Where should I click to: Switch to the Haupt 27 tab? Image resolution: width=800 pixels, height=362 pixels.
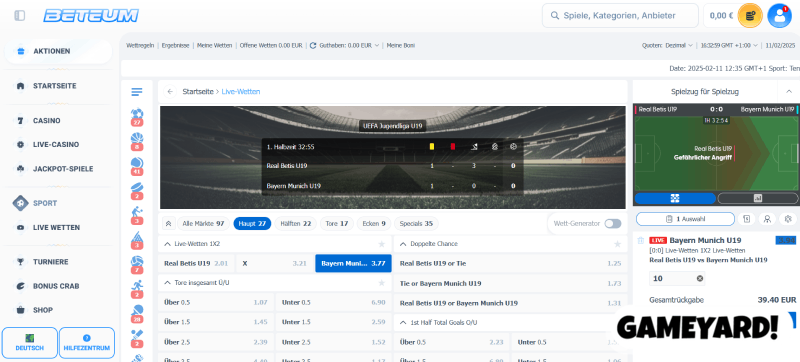[252, 223]
